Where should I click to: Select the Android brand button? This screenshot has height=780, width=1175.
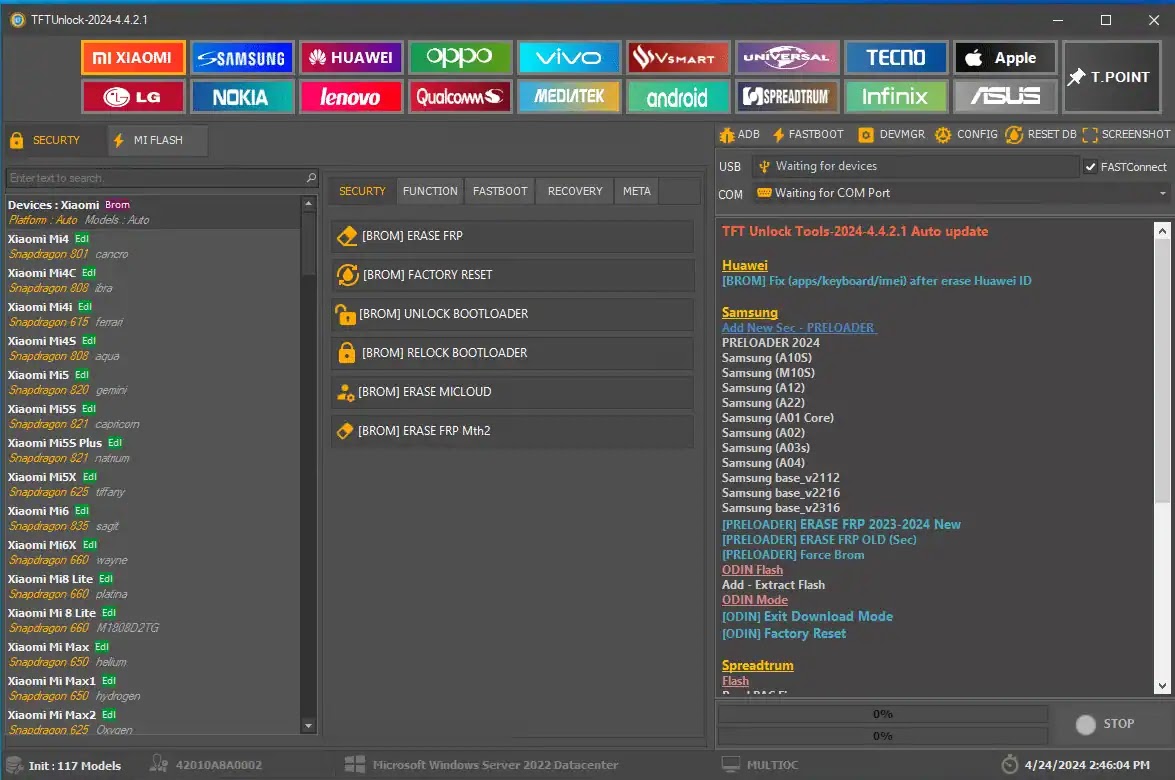pyautogui.click(x=677, y=97)
